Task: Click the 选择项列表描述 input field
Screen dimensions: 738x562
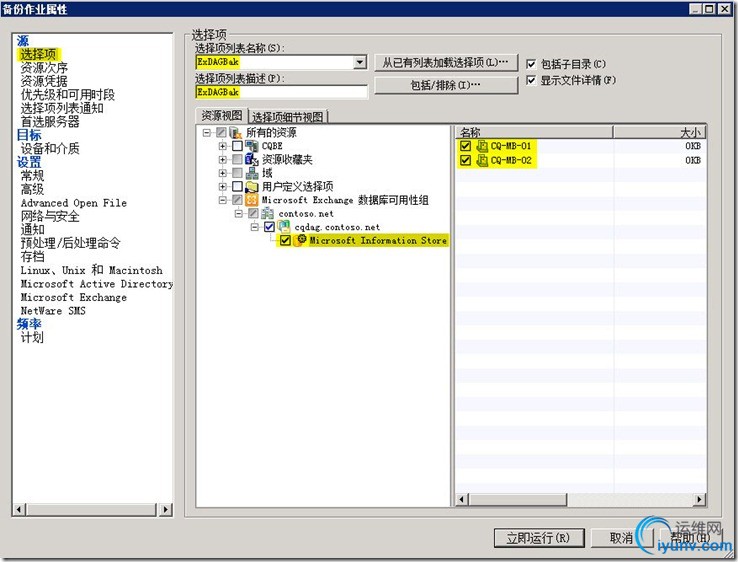Action: click(281, 92)
